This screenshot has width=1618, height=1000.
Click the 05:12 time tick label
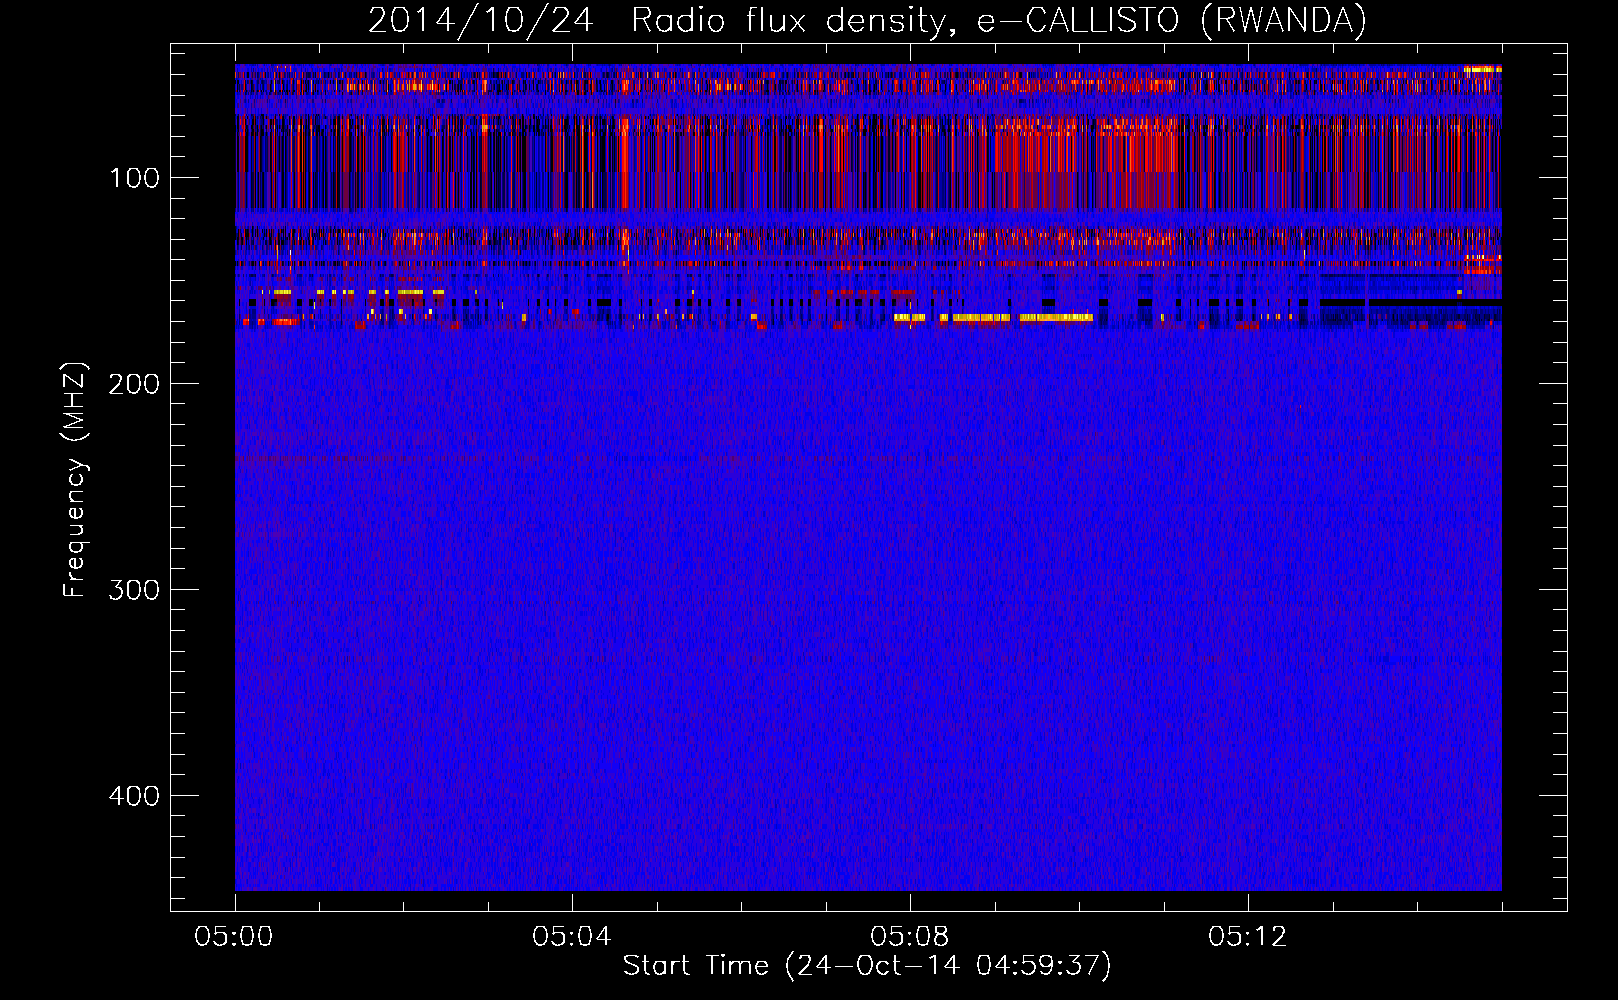tap(1248, 937)
